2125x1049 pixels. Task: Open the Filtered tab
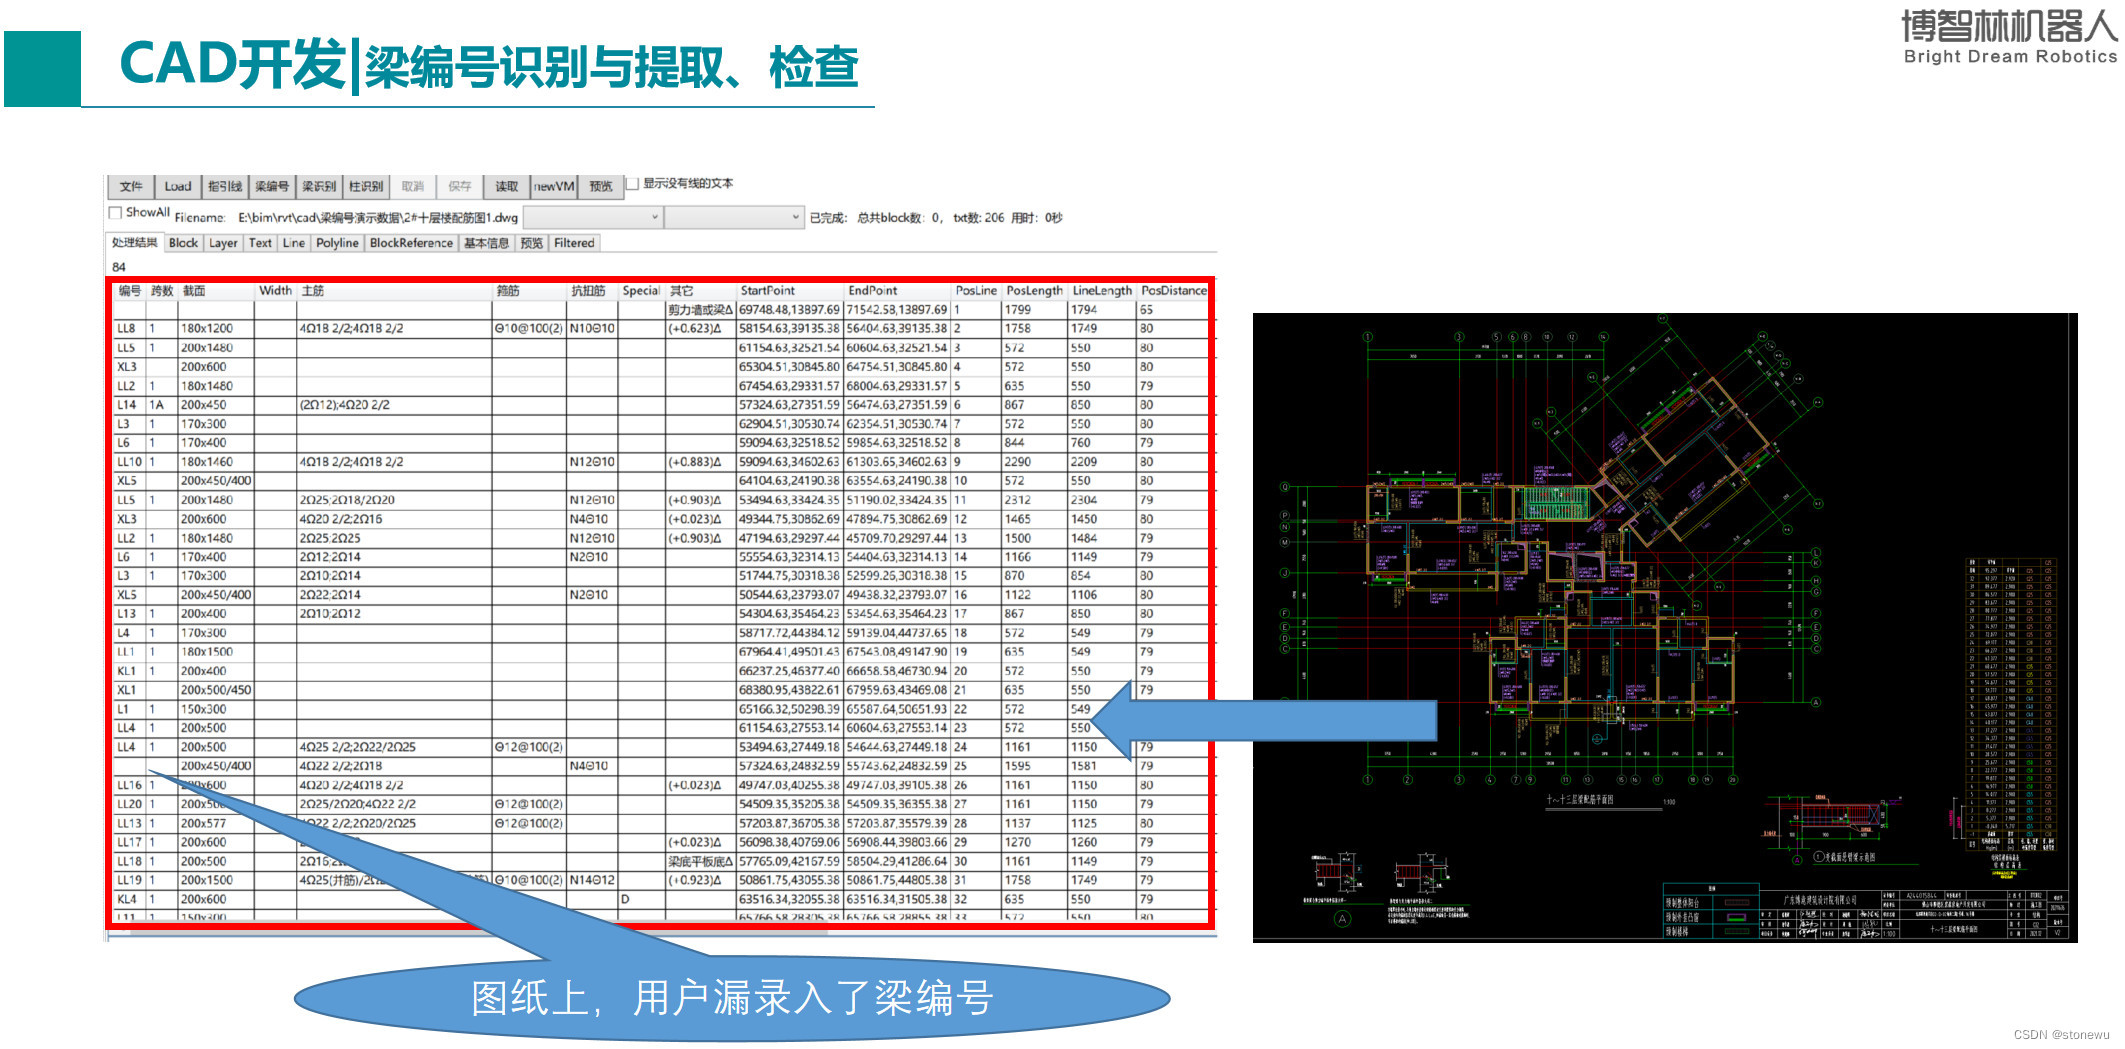pos(574,242)
